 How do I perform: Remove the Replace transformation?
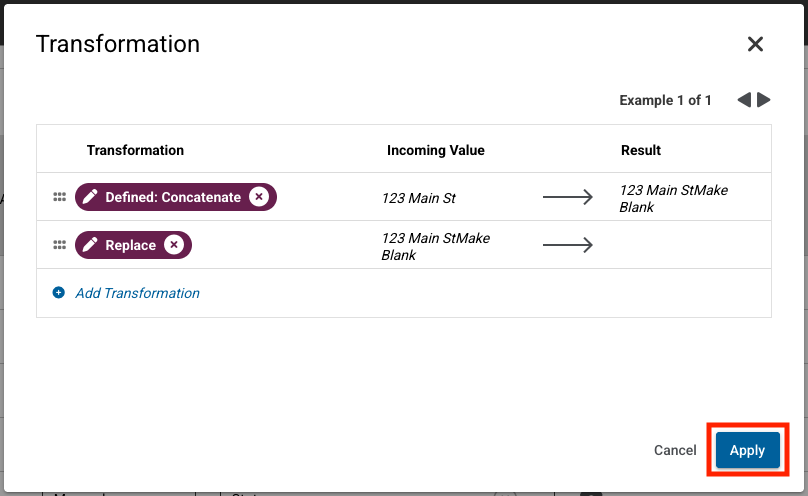[x=174, y=245]
